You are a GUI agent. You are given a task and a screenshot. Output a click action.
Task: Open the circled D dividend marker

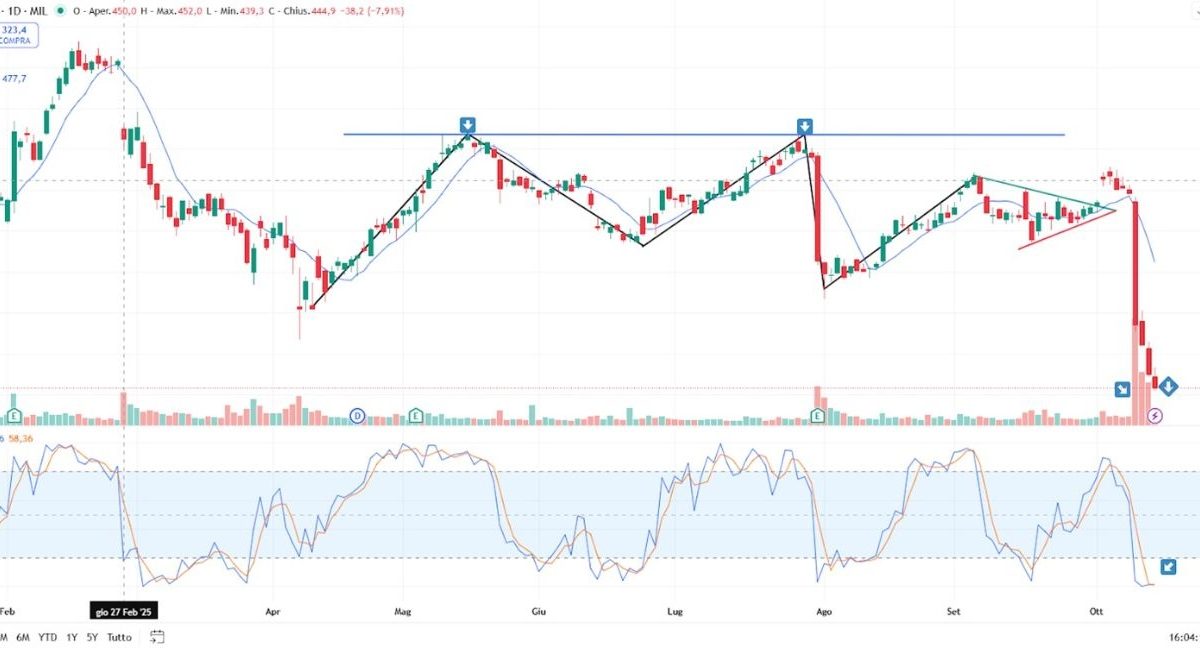tap(358, 415)
